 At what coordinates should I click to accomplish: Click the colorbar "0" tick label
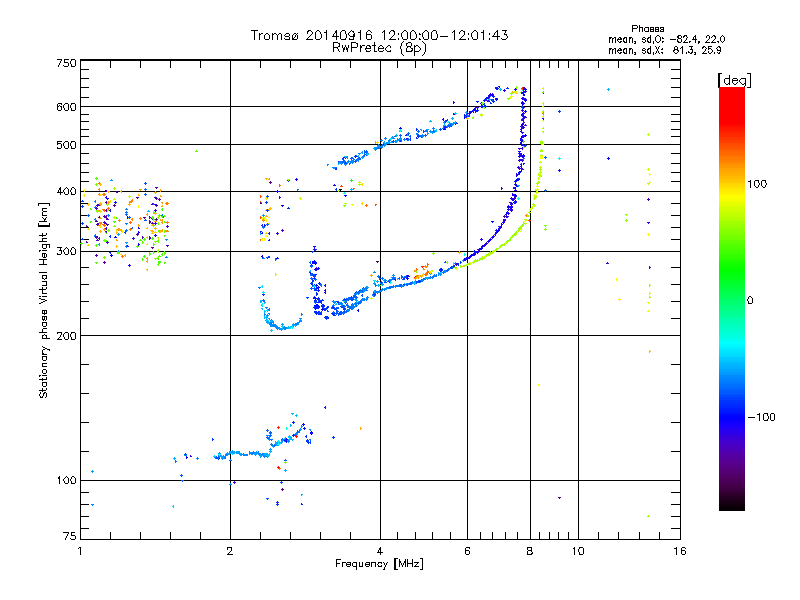(x=750, y=300)
